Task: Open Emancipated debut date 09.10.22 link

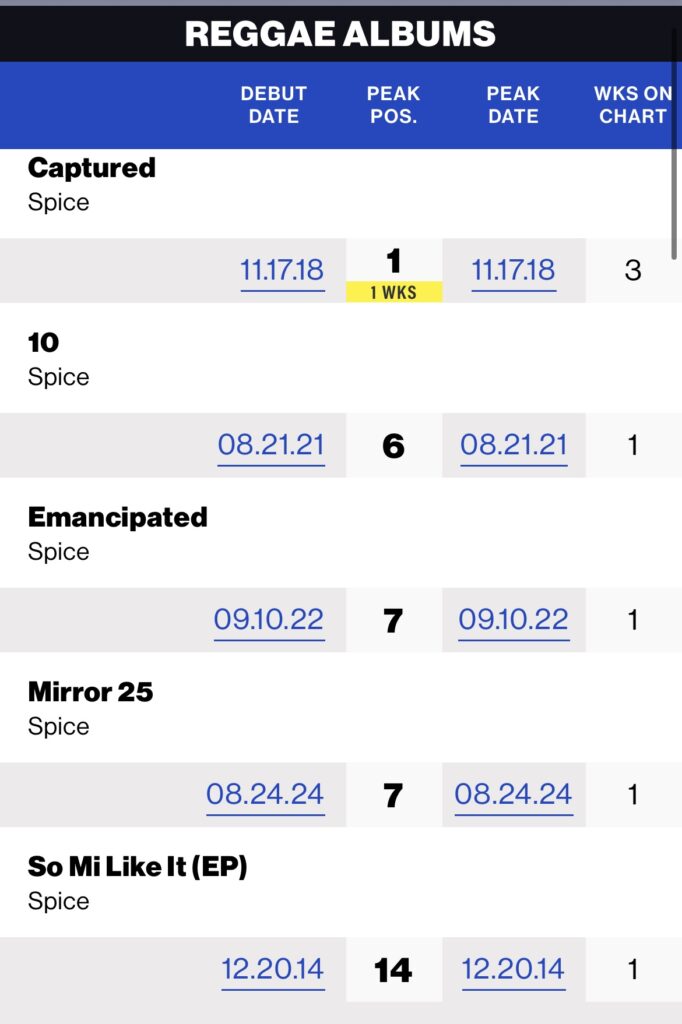Action: [x=269, y=620]
